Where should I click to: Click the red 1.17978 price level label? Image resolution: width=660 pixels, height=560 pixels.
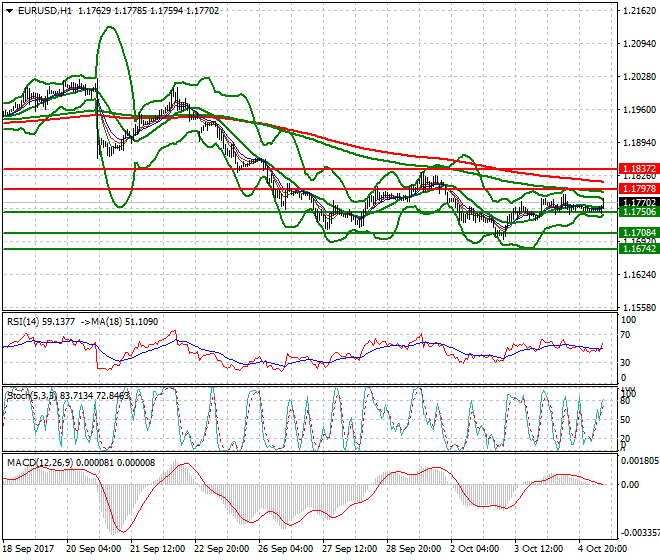[x=638, y=188]
